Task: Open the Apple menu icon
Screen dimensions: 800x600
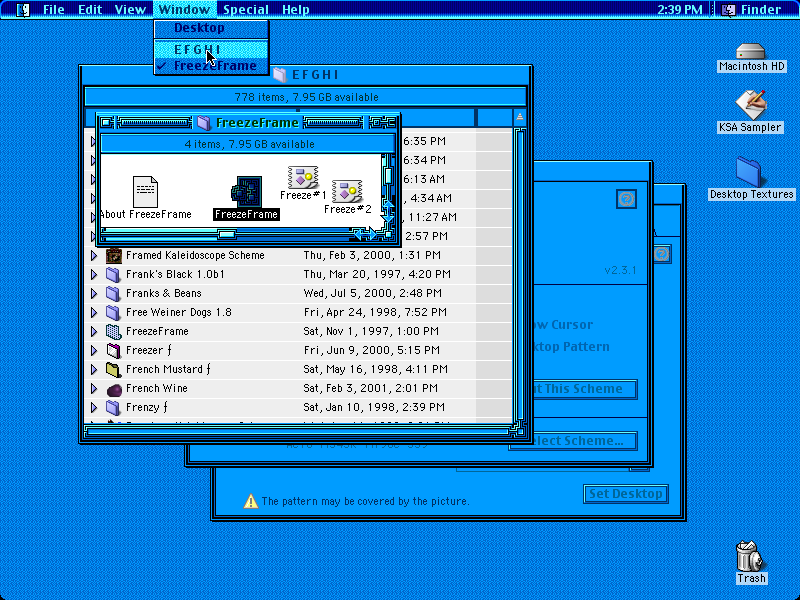Action: click(23, 9)
